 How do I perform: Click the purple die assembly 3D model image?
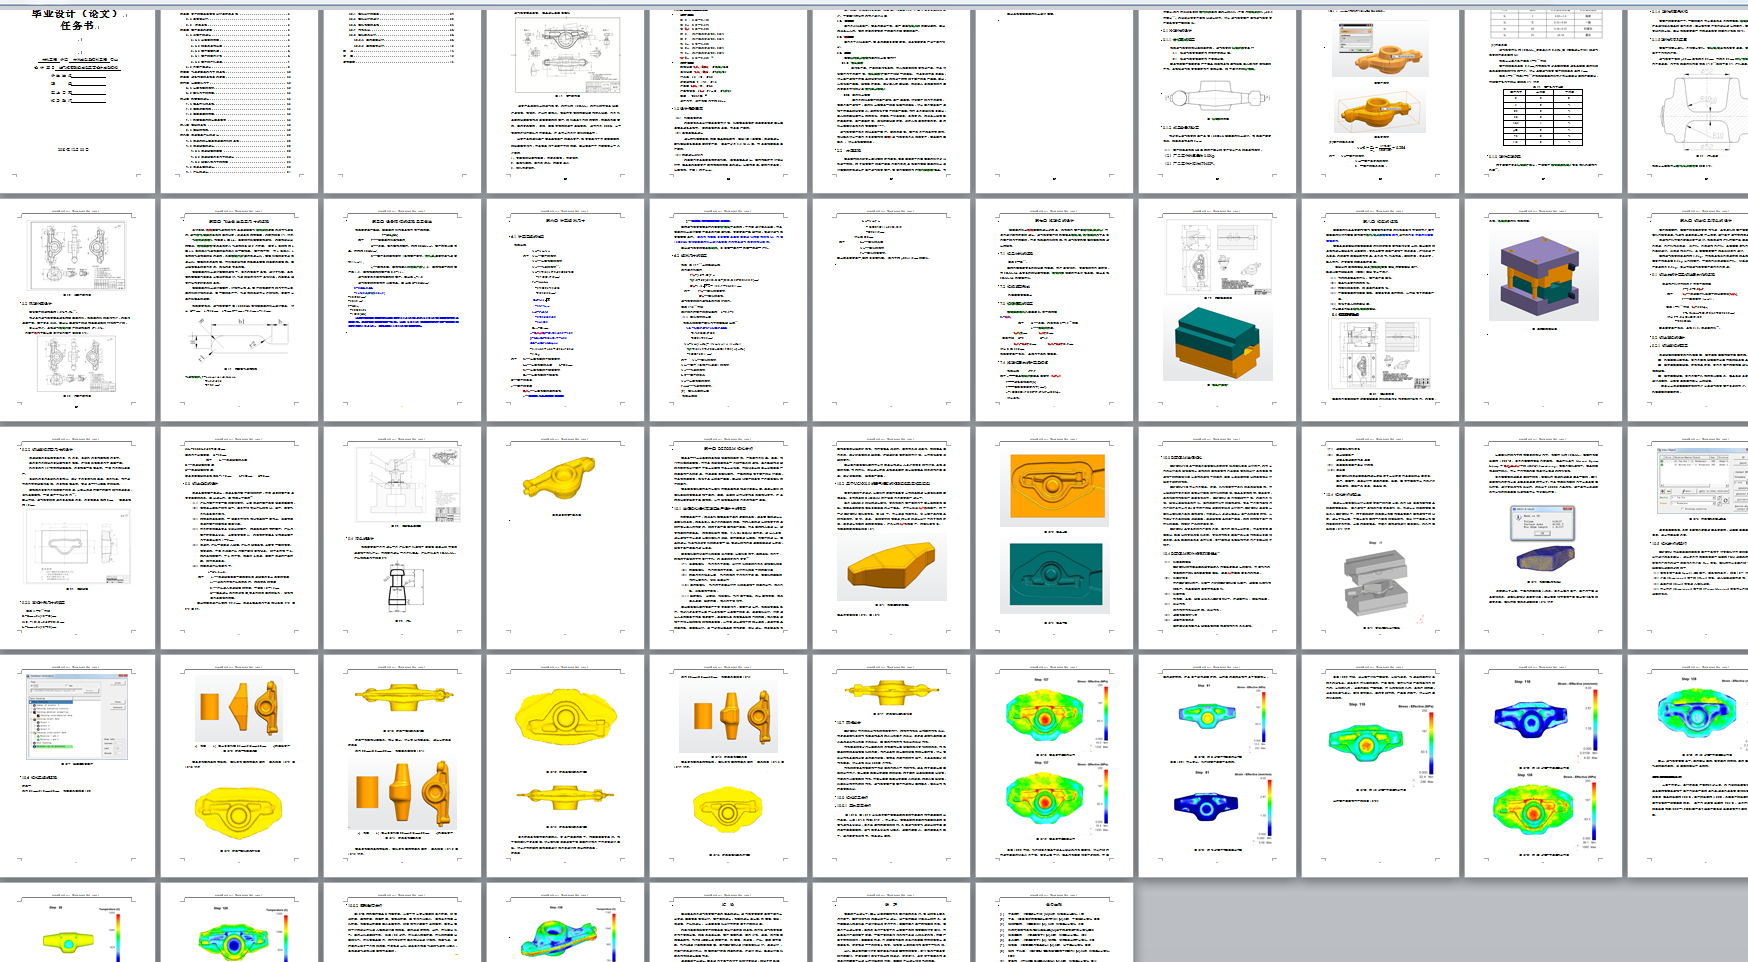(x=1538, y=276)
